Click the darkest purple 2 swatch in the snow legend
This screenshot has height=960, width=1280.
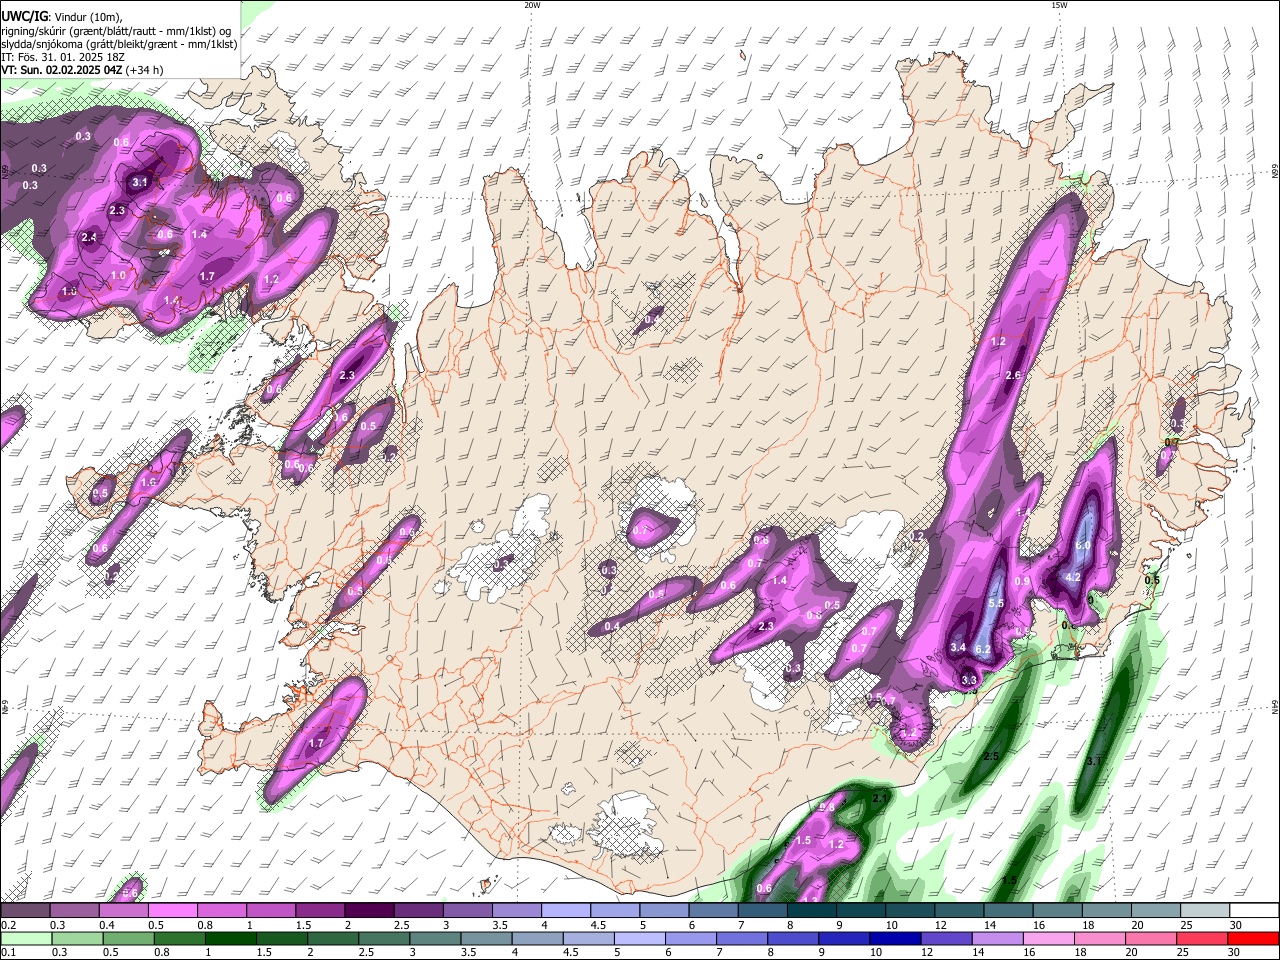369,910
